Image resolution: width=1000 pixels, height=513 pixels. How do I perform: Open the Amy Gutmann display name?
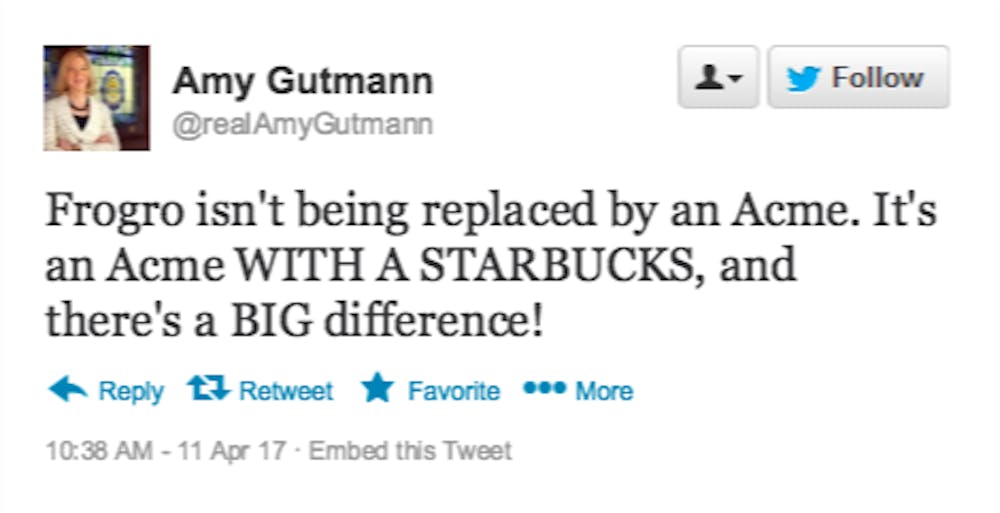click(x=302, y=81)
